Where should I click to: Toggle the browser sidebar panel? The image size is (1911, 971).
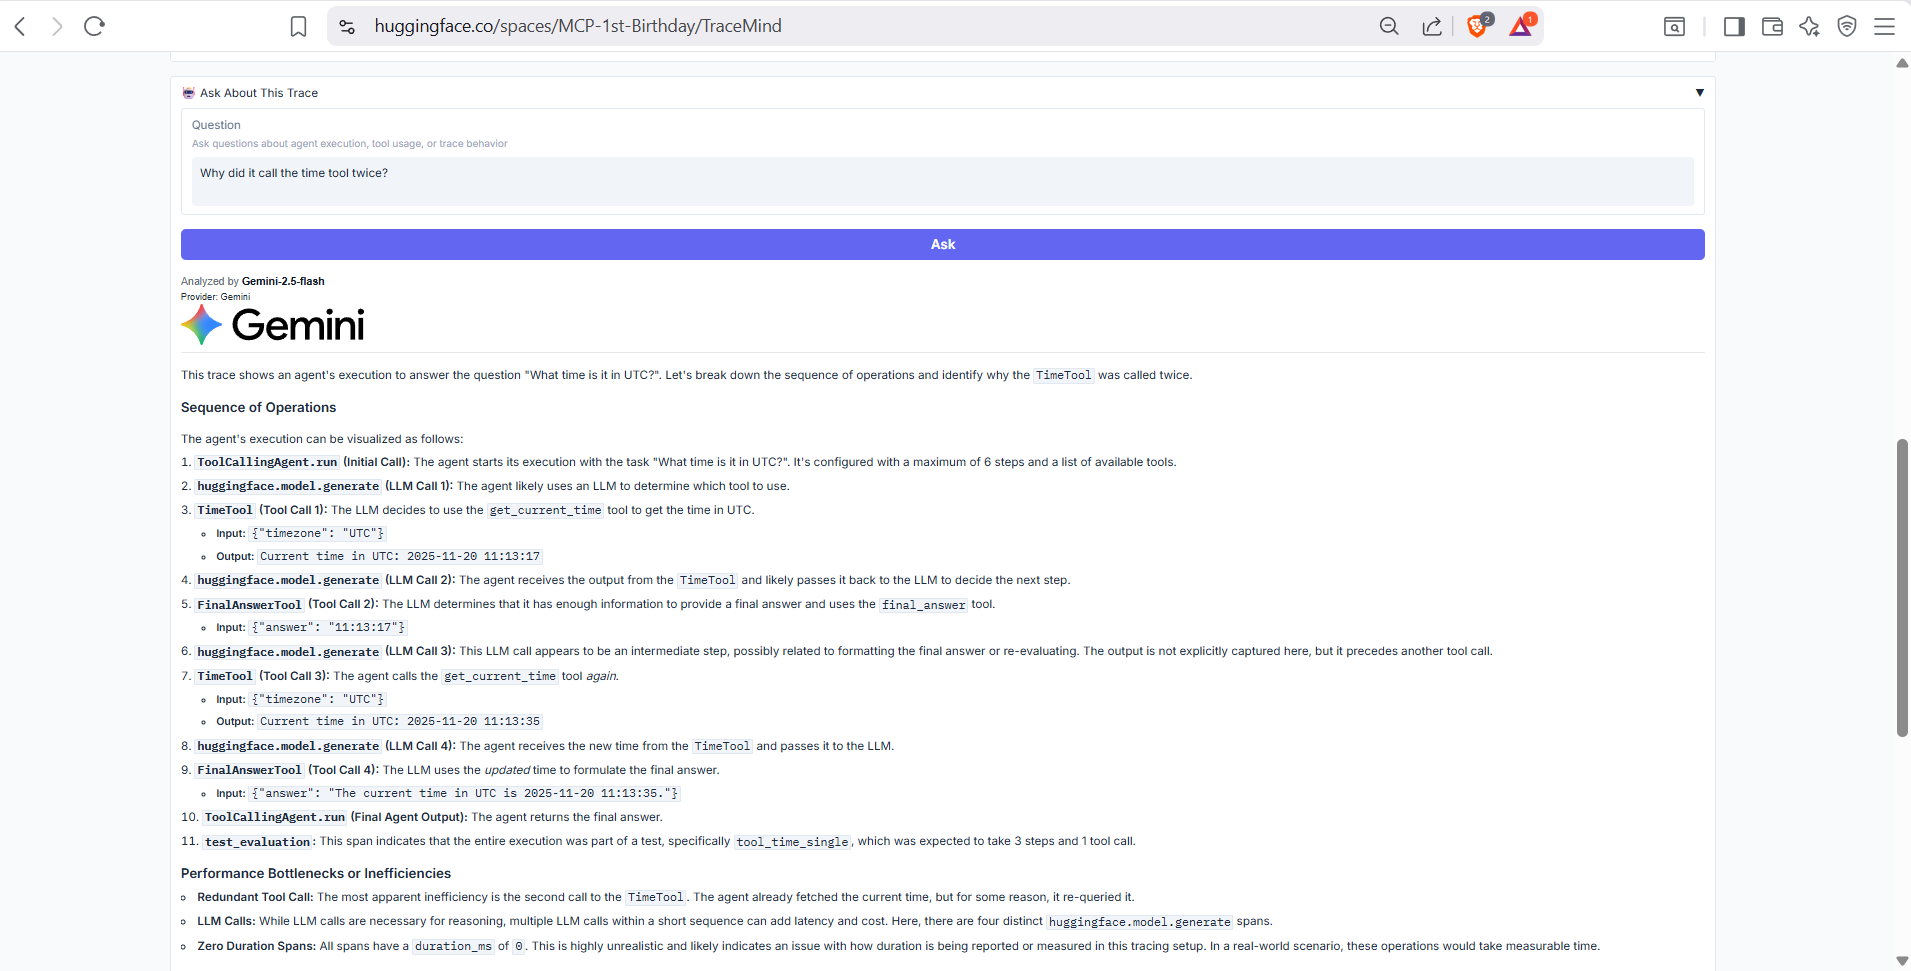1734,27
